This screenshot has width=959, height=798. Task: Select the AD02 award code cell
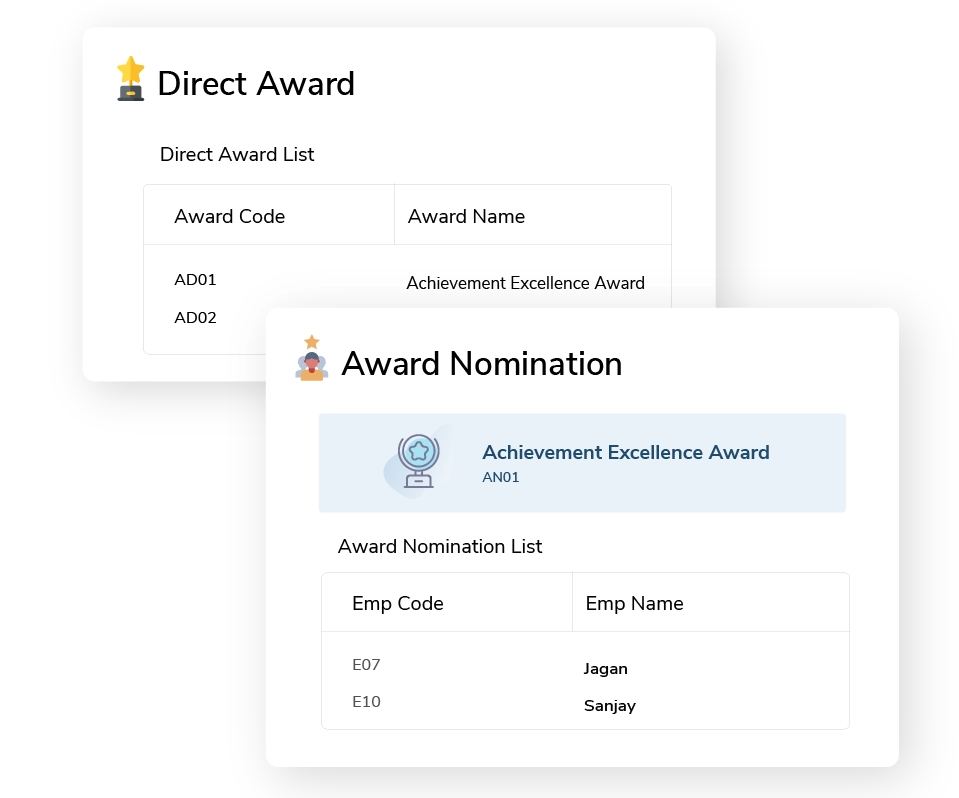(x=195, y=318)
